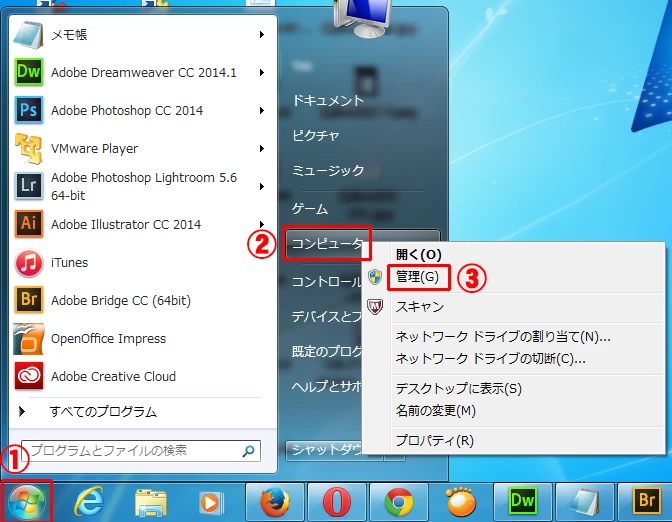Image resolution: width=672 pixels, height=522 pixels.
Task: Switch to Dreamweaver on the taskbar
Action: [523, 502]
